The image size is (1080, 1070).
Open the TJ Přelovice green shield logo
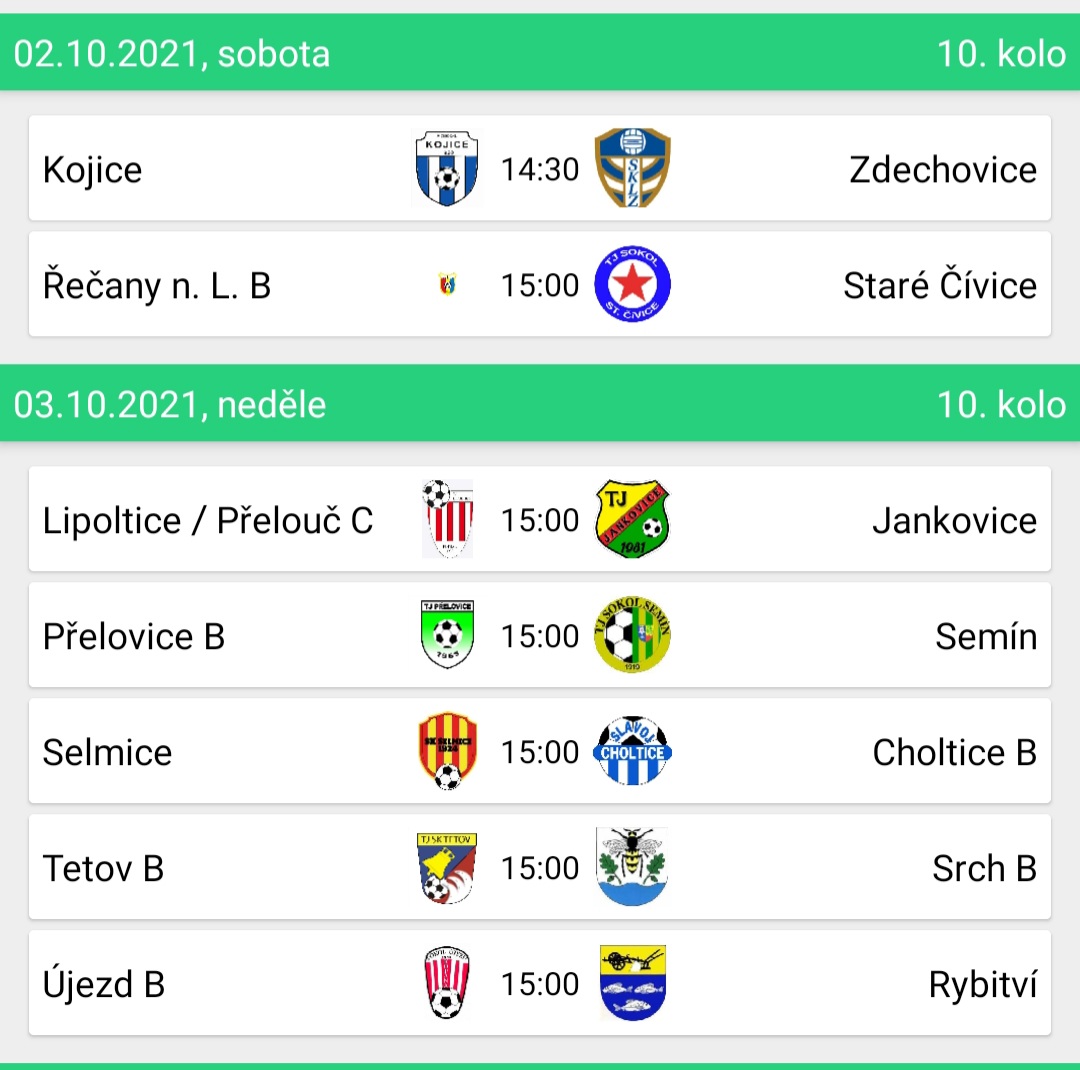tap(447, 635)
